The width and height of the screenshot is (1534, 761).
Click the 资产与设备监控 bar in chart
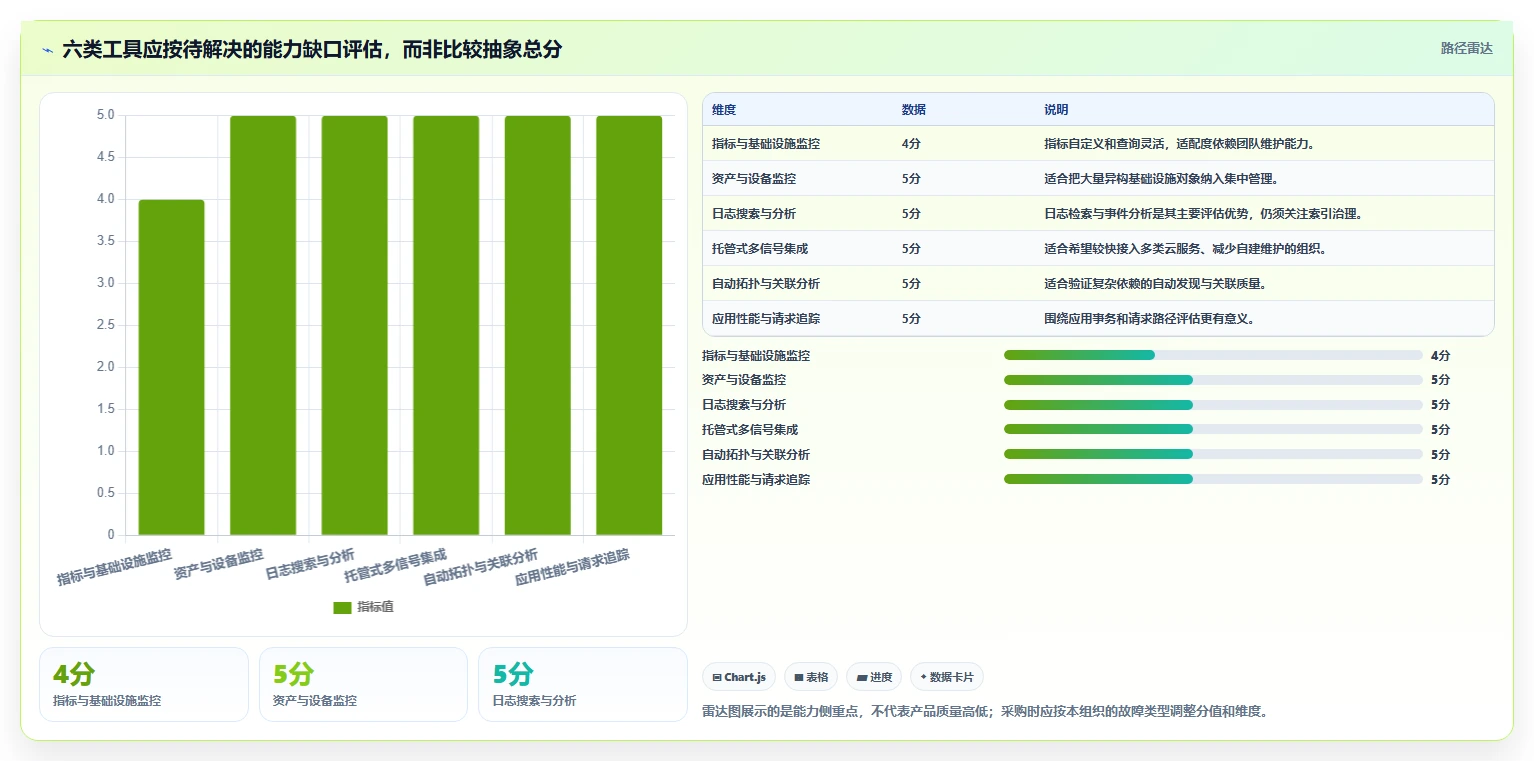(263, 325)
